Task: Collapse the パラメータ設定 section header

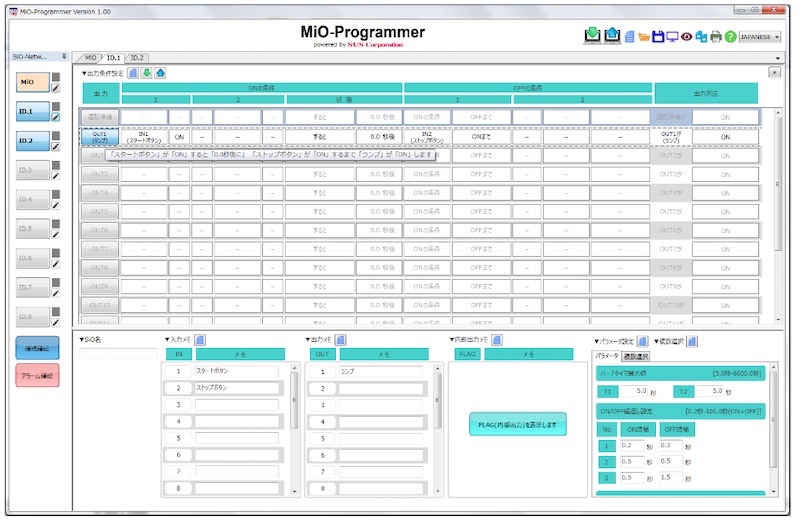Action: (x=597, y=341)
